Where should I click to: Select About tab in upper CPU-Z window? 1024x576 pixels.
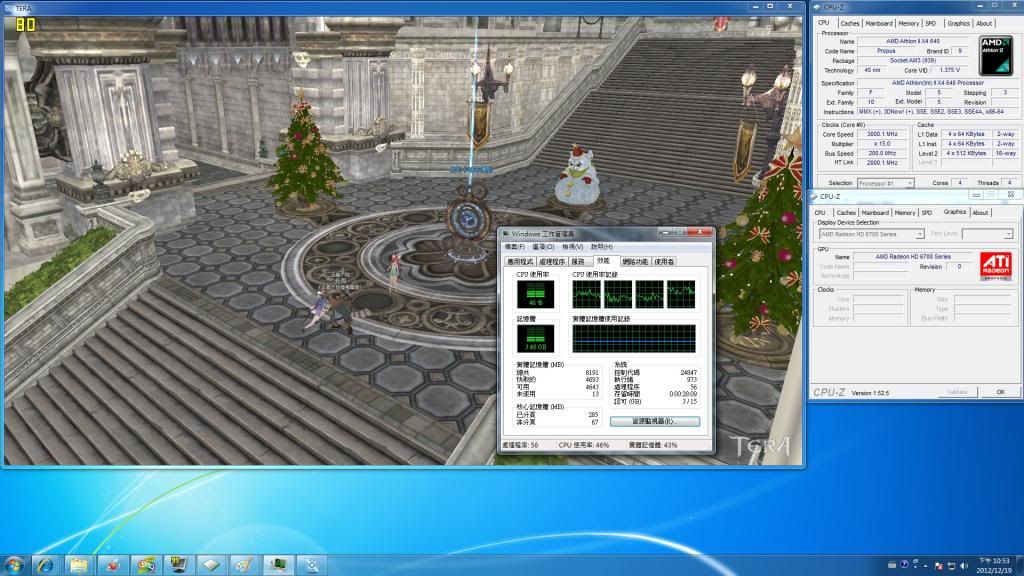click(984, 24)
